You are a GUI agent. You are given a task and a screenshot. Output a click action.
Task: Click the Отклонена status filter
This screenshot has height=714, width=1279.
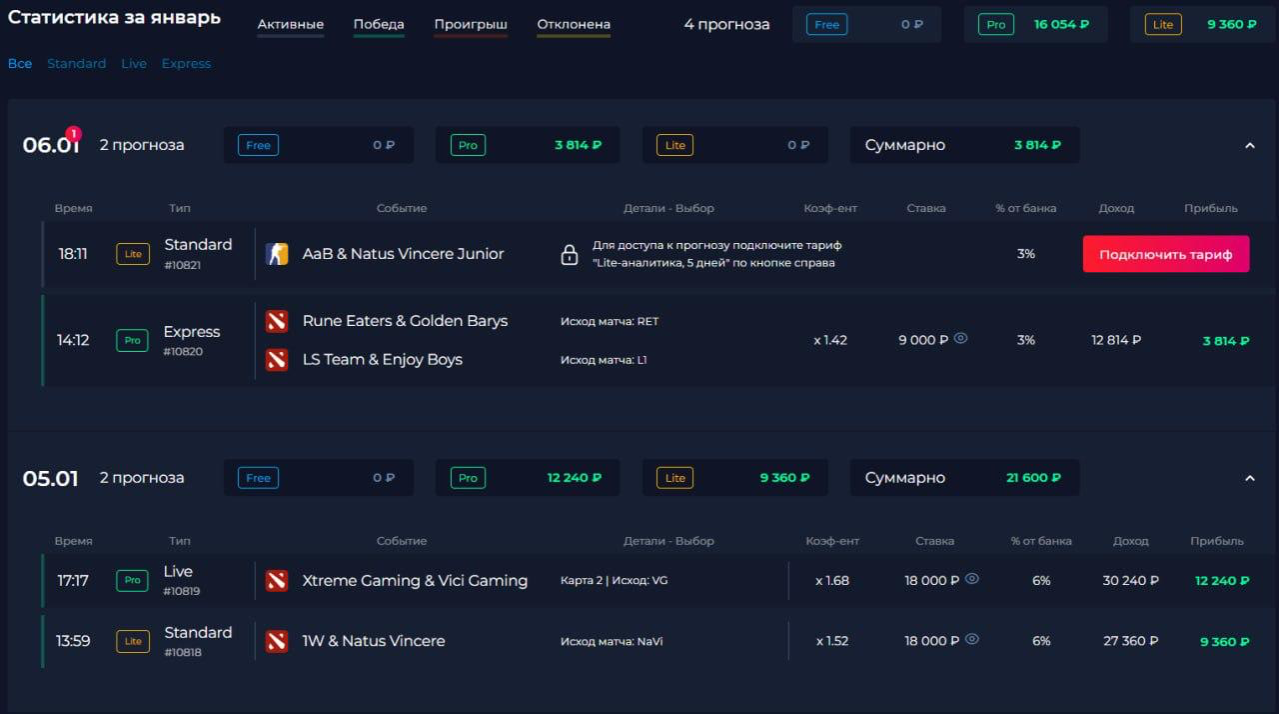click(x=573, y=24)
